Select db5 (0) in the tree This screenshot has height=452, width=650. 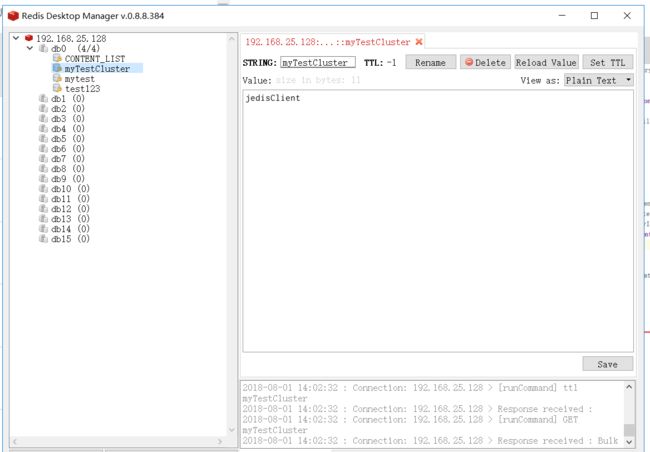coord(68,139)
